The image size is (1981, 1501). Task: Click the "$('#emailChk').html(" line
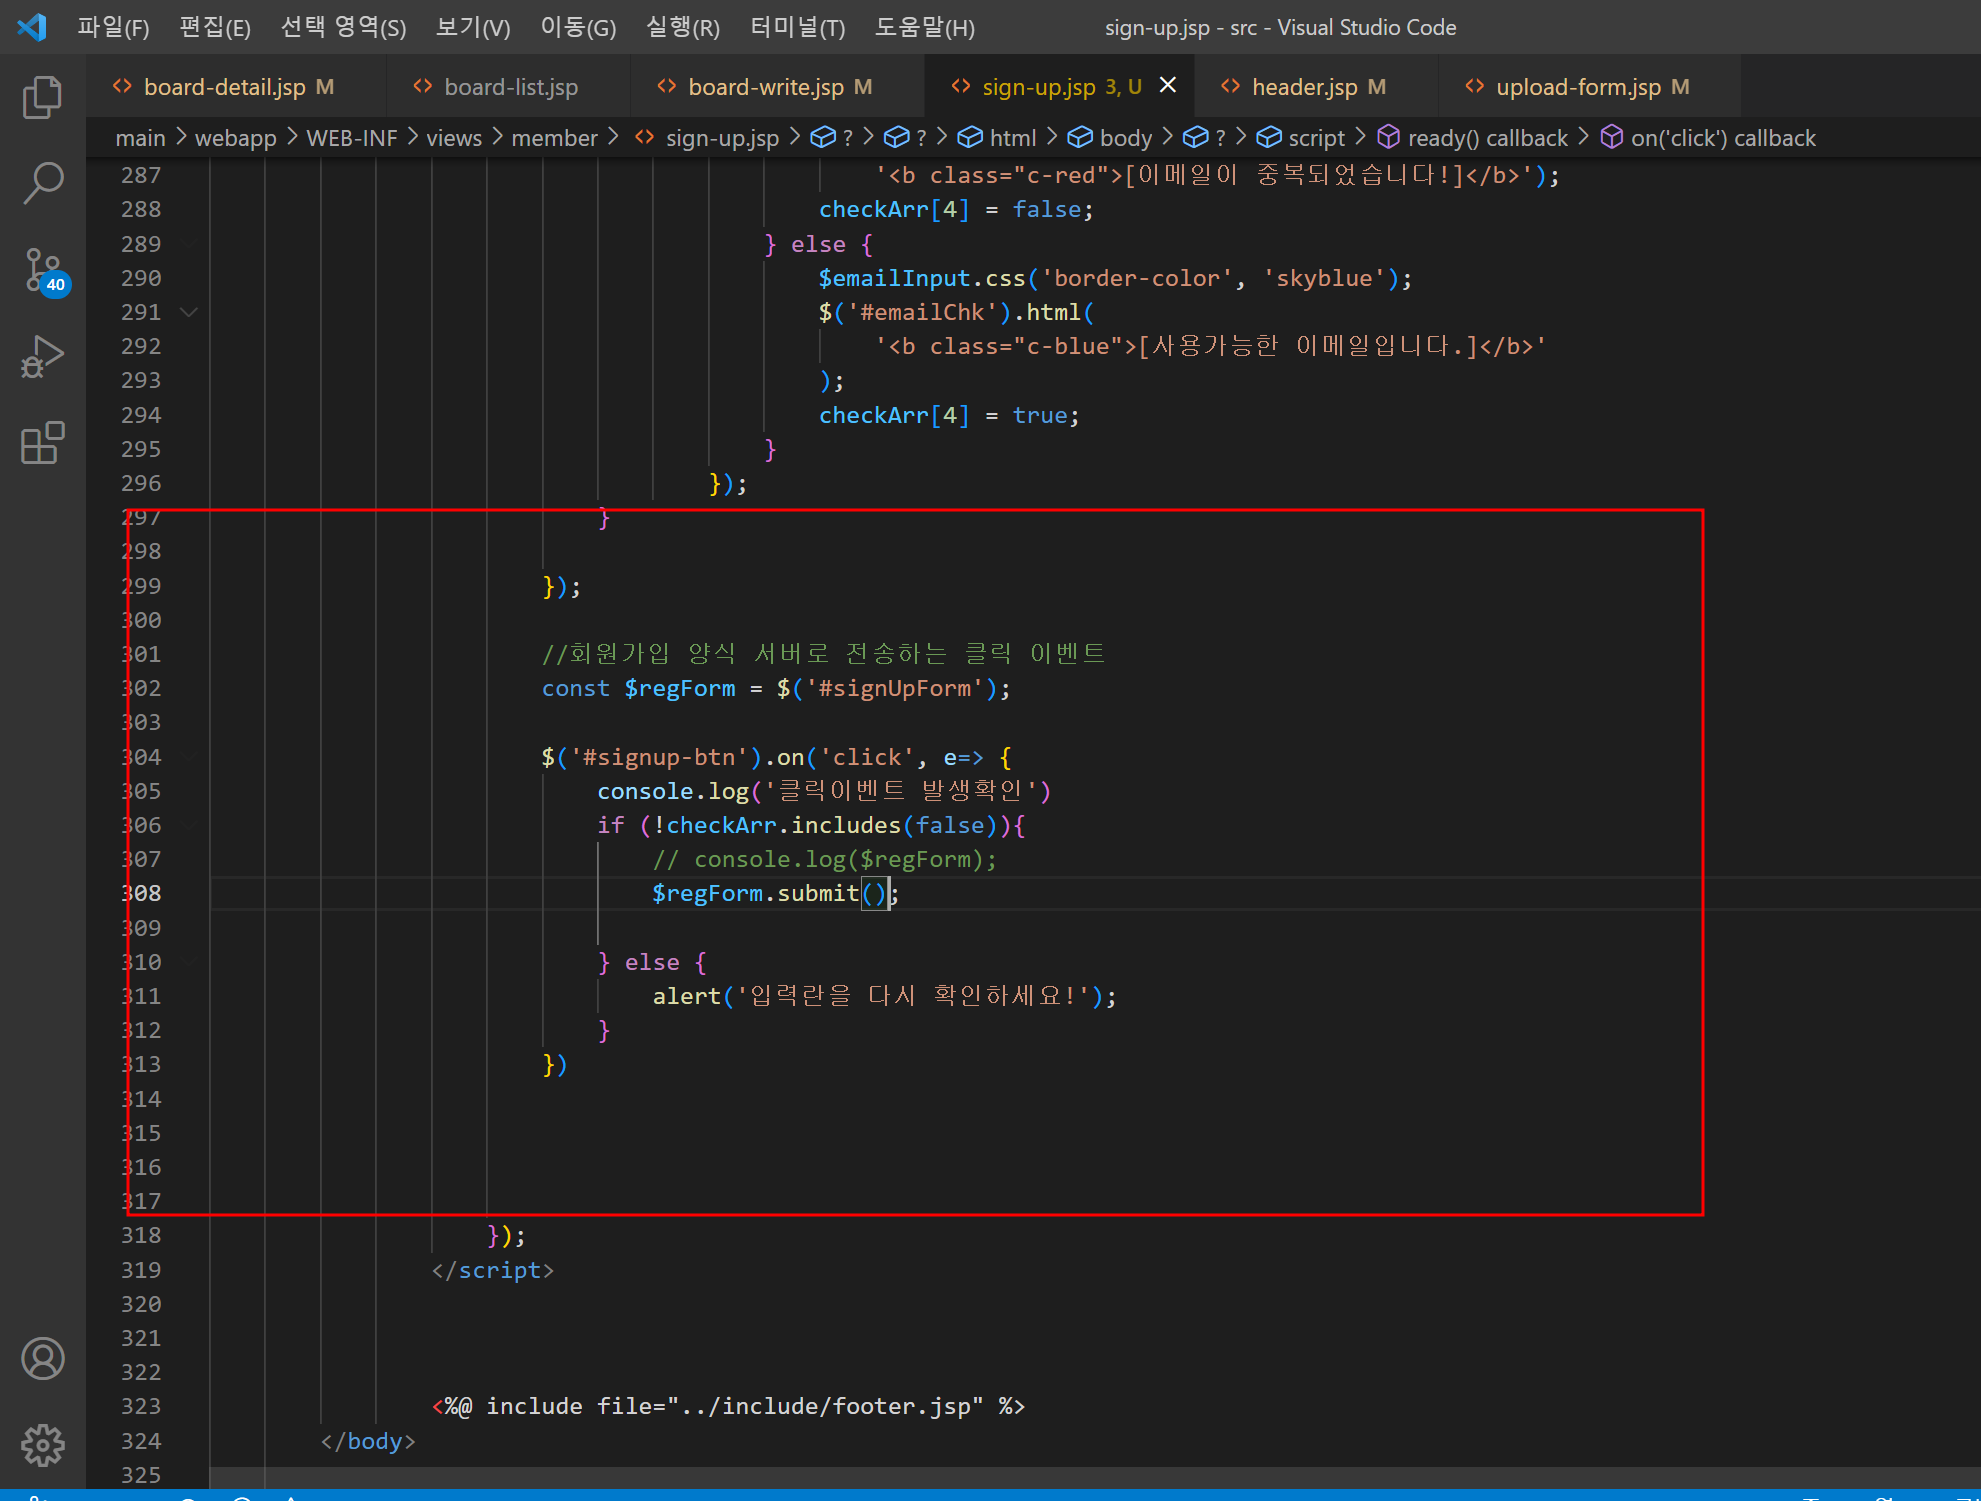point(956,312)
